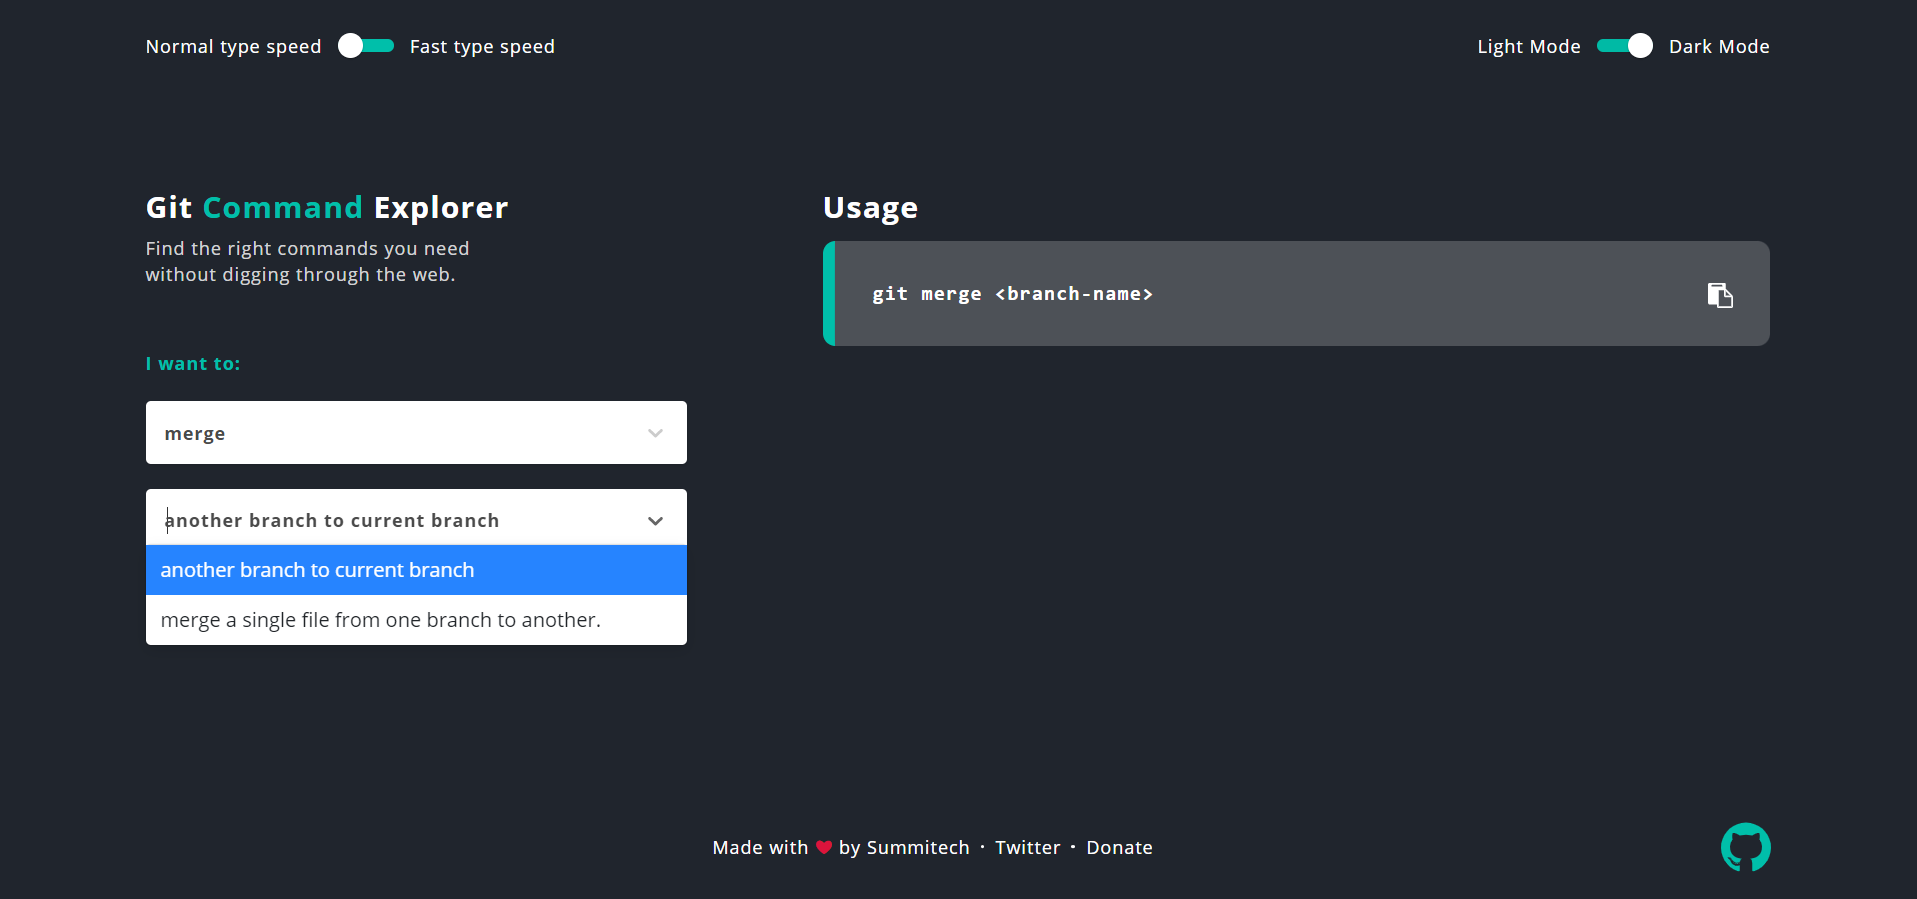This screenshot has width=1917, height=899.
Task: Click the 'Usage' heading
Action: tap(870, 208)
